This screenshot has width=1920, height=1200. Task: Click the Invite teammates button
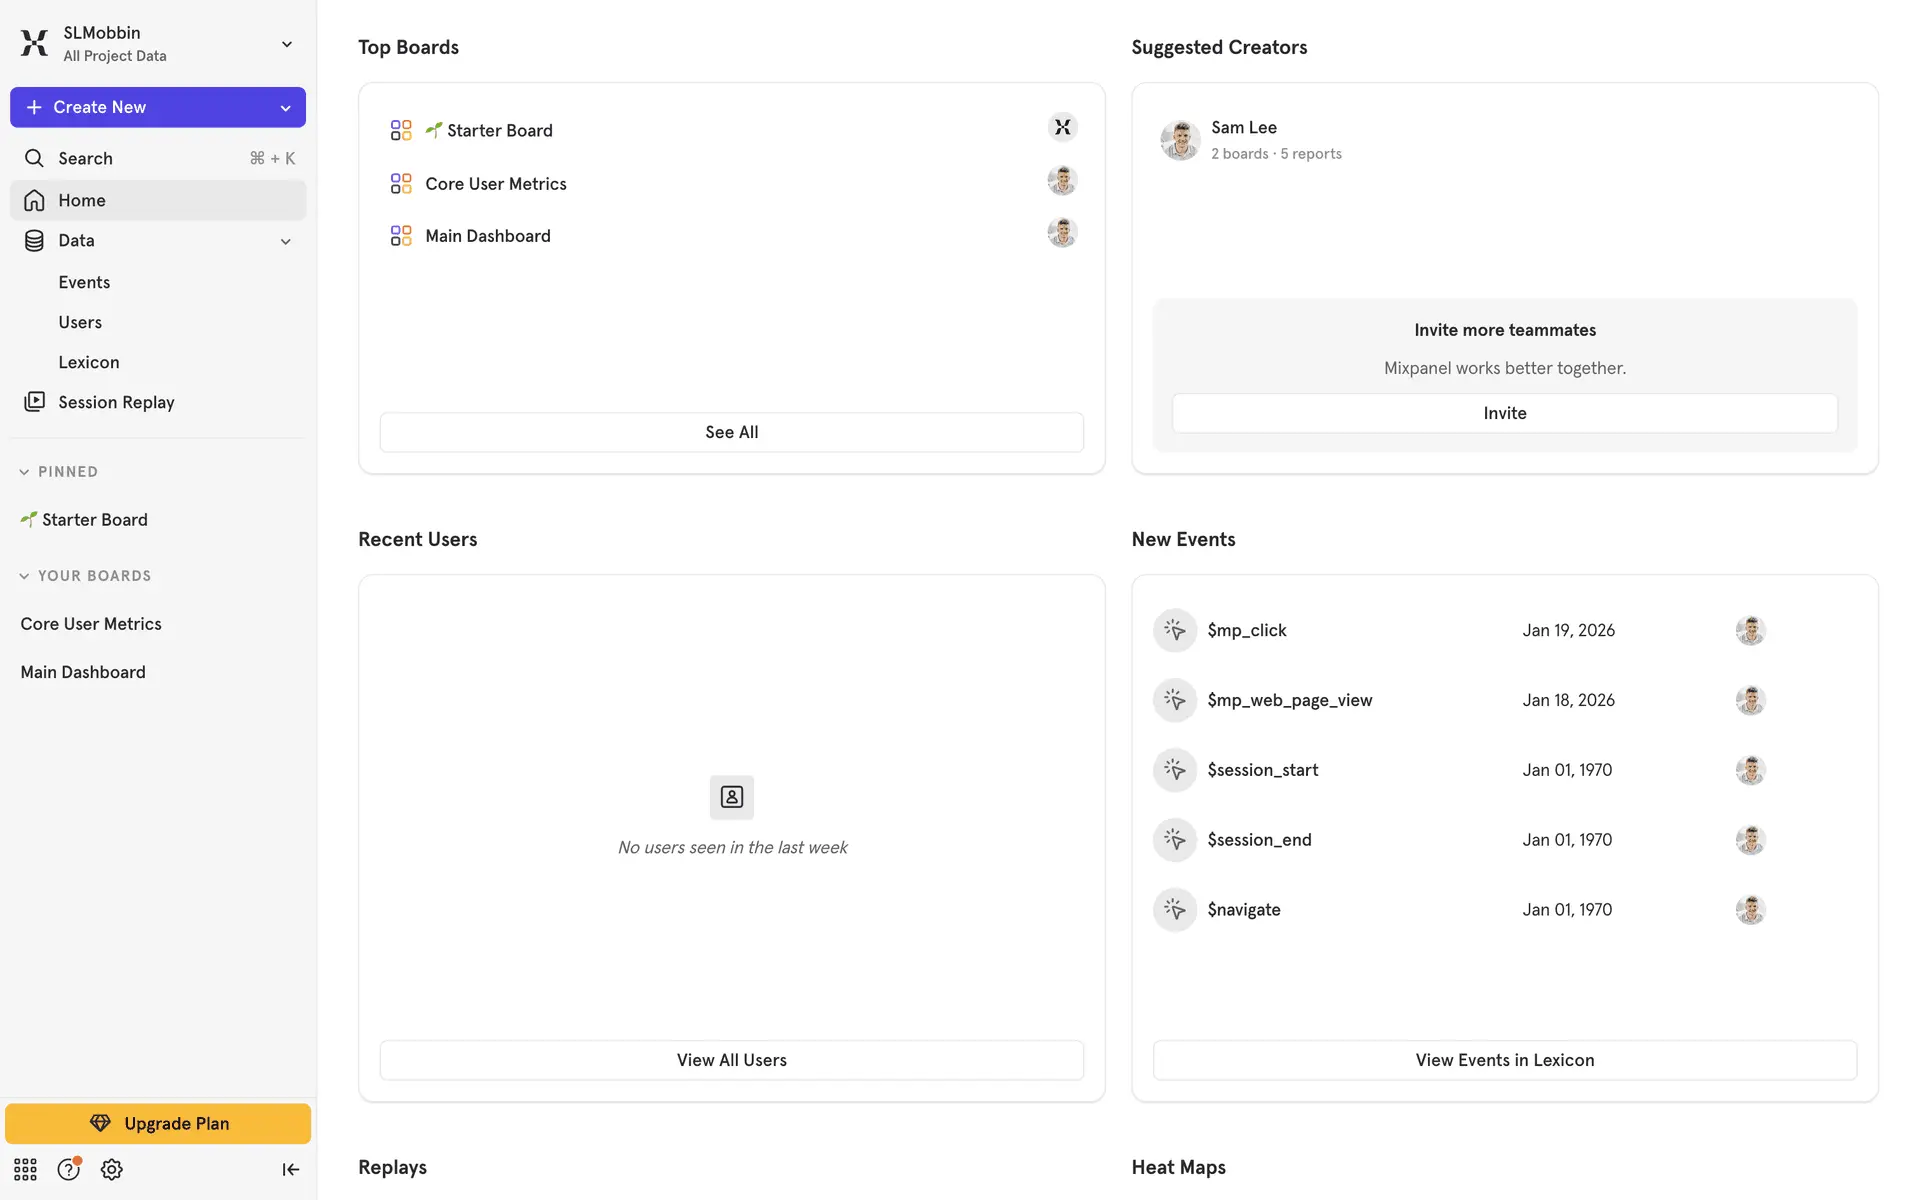pos(1504,413)
